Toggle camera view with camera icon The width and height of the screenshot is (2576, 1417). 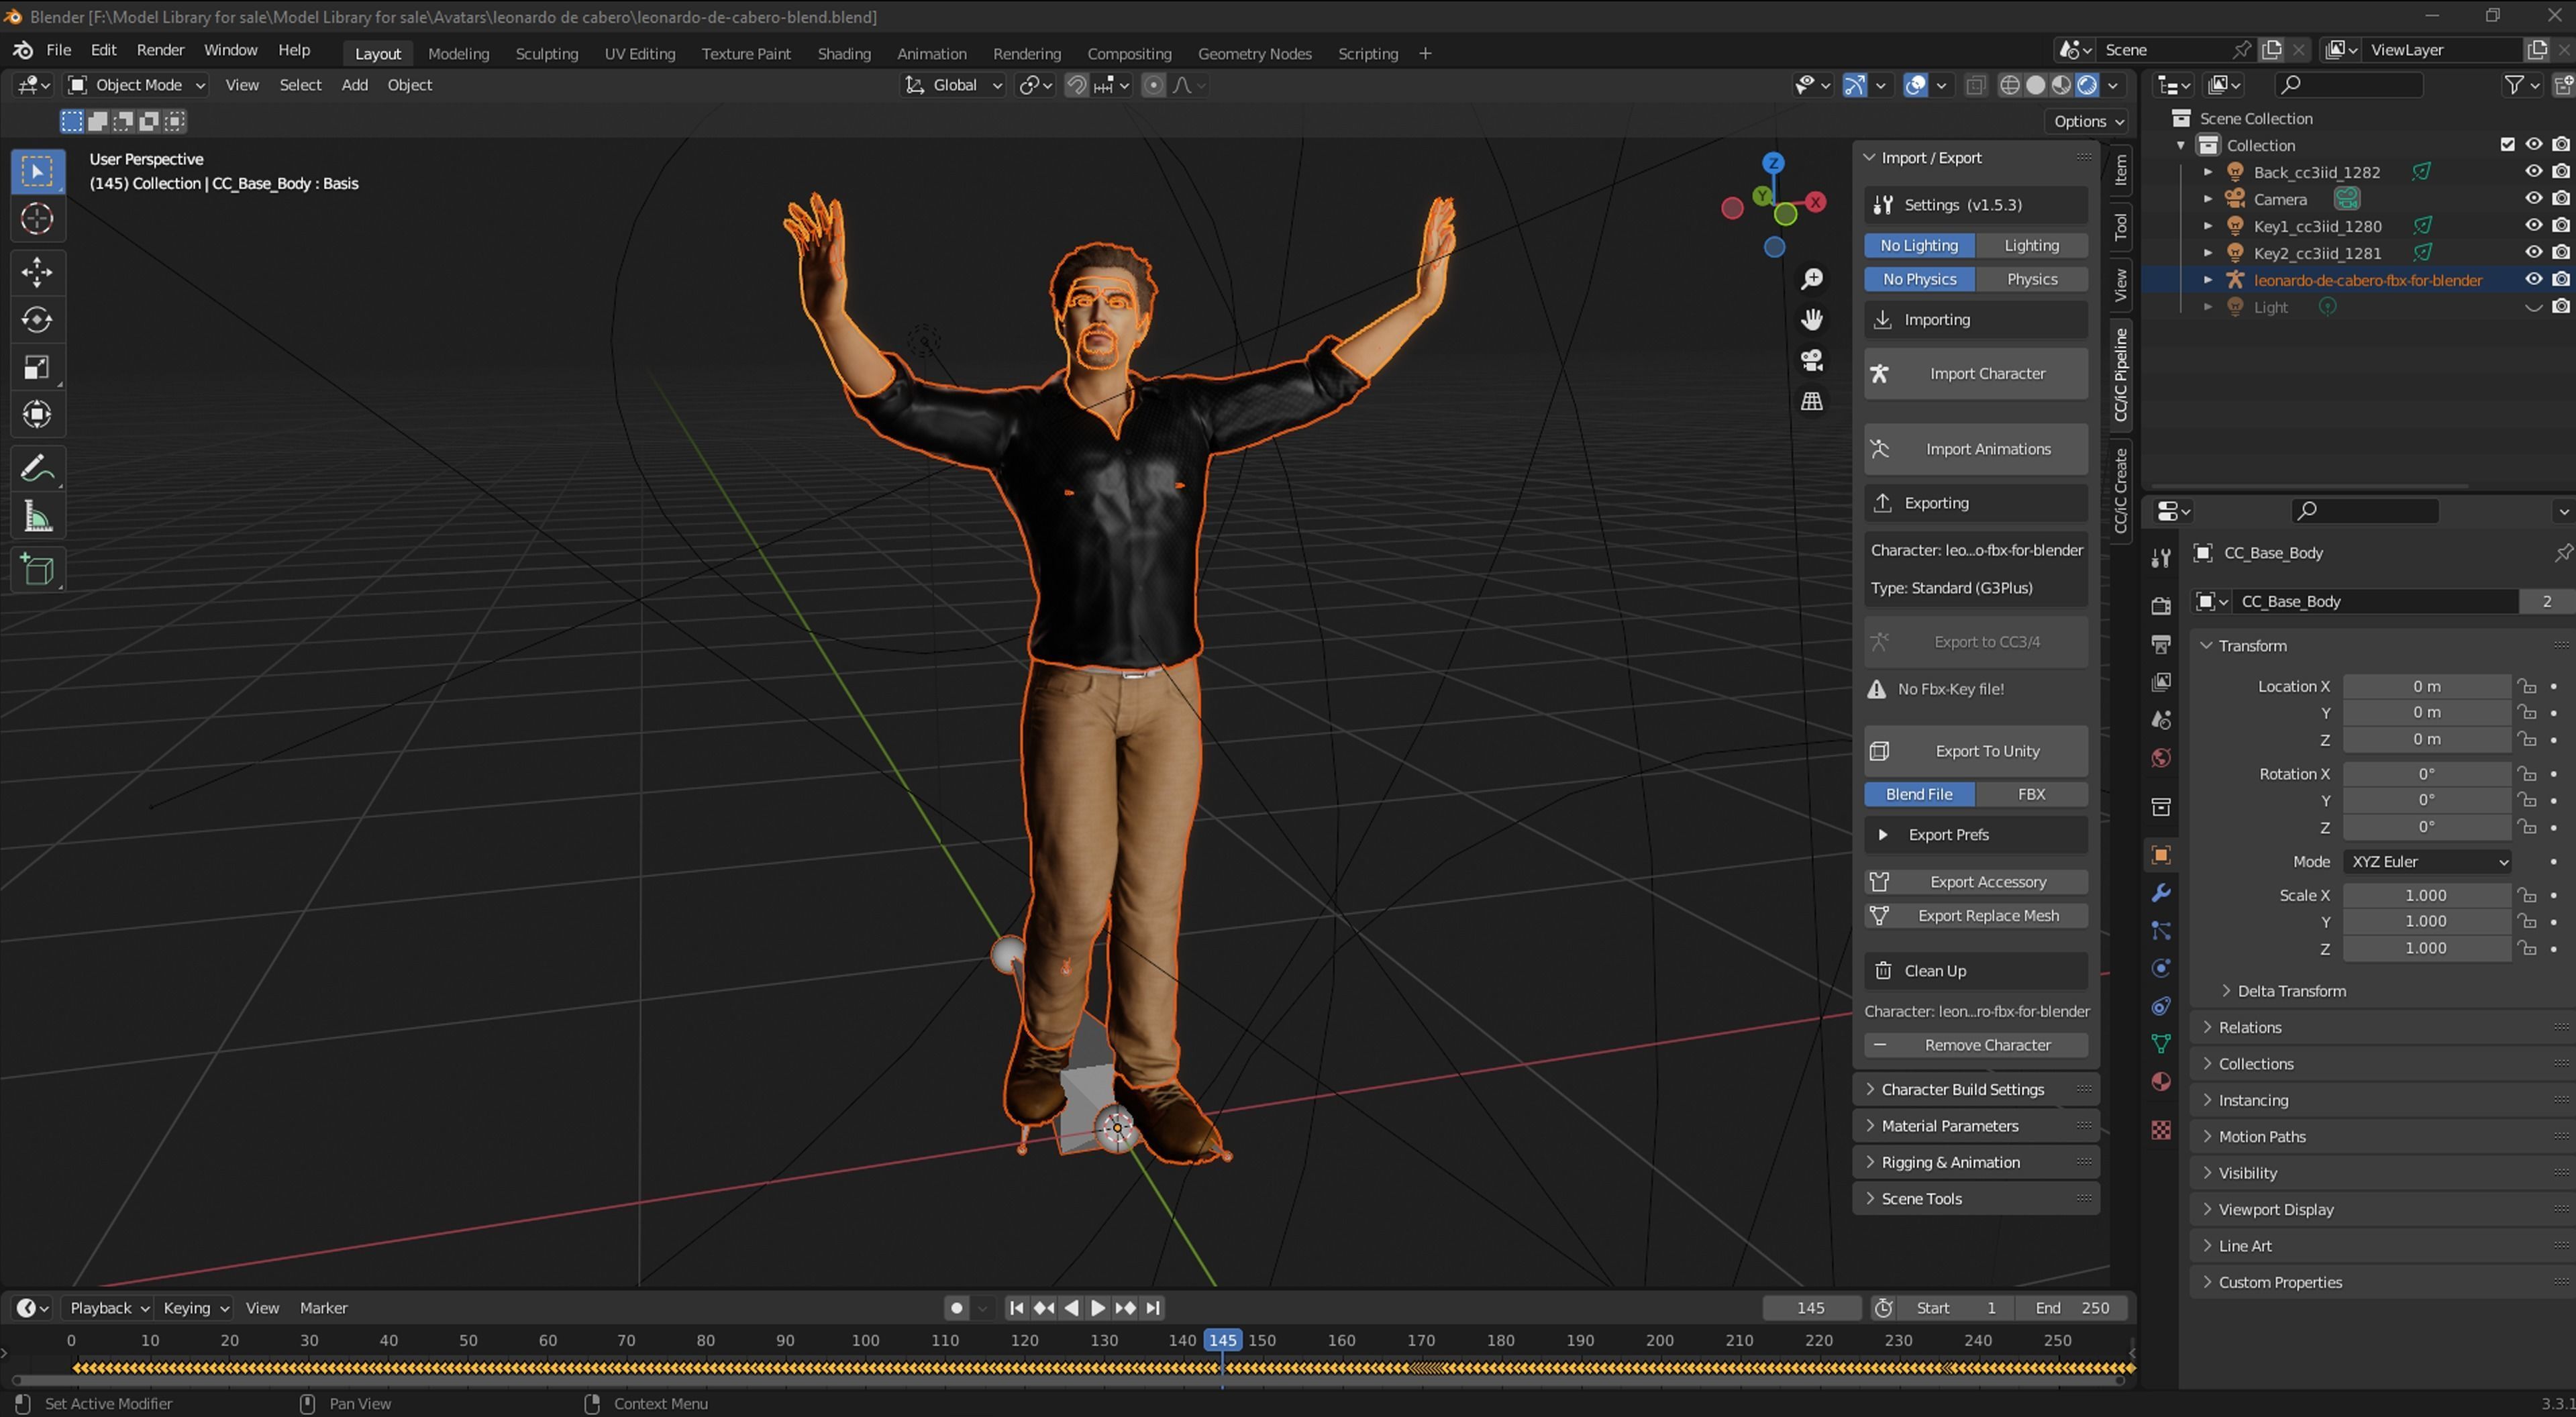point(1811,360)
